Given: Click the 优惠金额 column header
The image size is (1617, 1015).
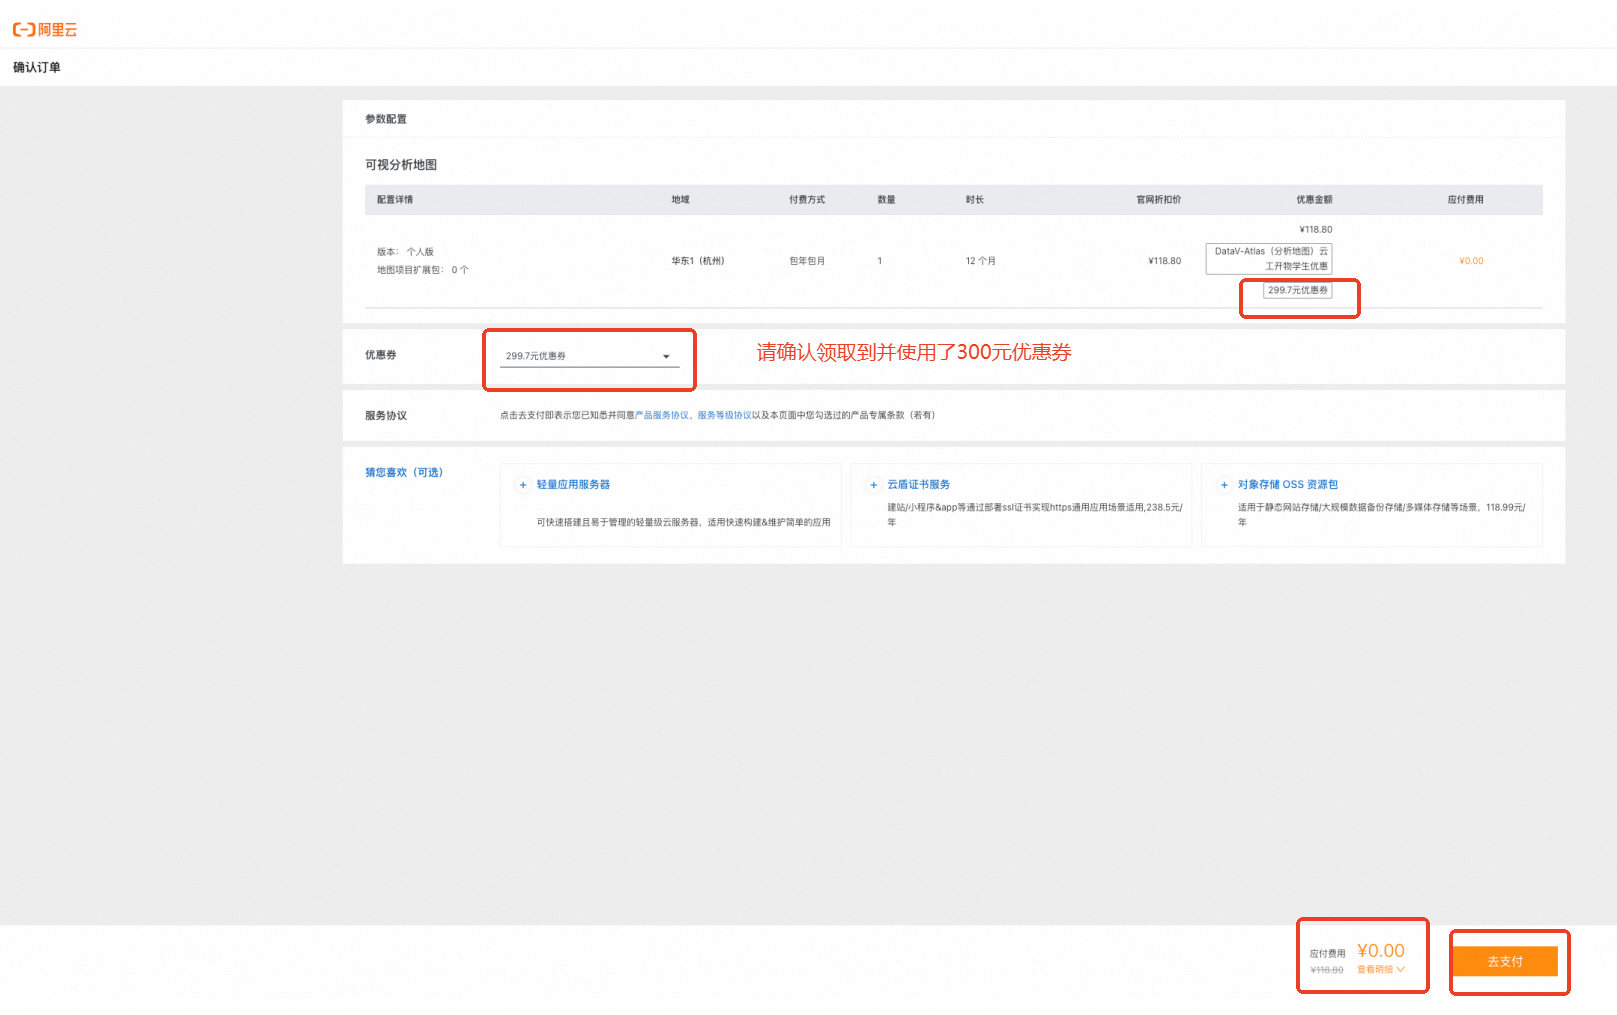Looking at the screenshot, I should pyautogui.click(x=1315, y=200).
